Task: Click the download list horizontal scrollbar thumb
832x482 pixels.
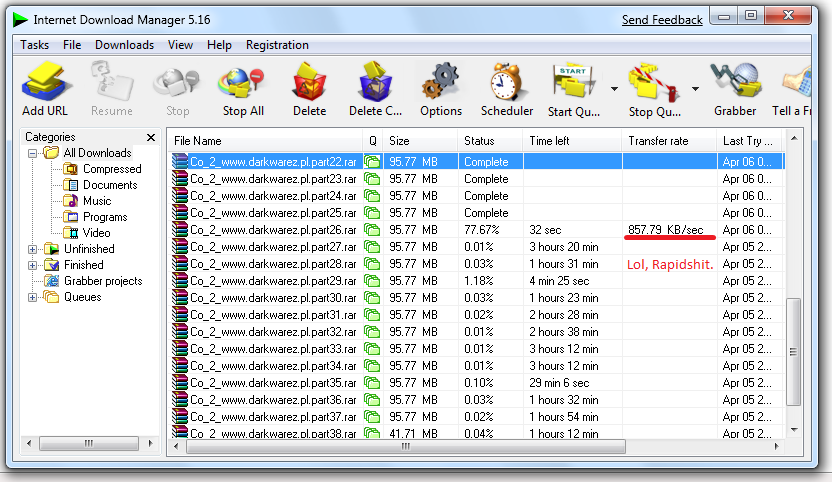Action: tap(406, 446)
